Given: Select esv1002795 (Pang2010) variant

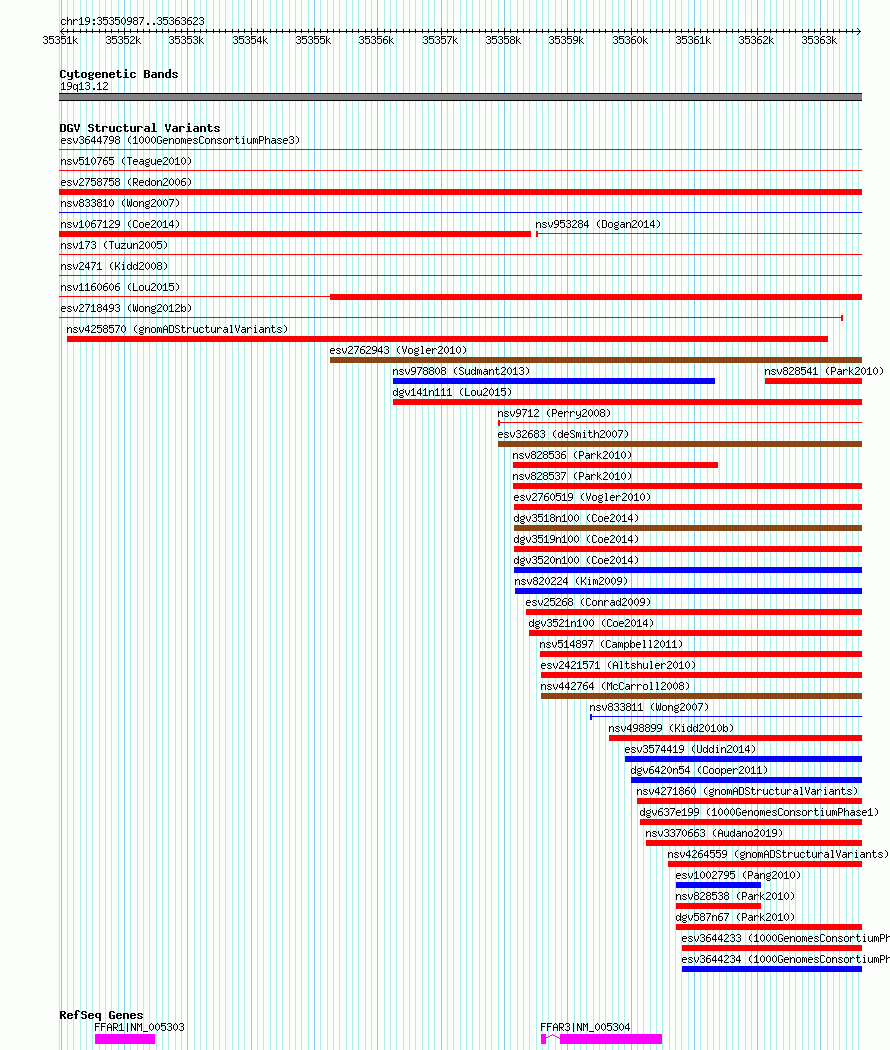Looking at the screenshot, I should (738, 875).
